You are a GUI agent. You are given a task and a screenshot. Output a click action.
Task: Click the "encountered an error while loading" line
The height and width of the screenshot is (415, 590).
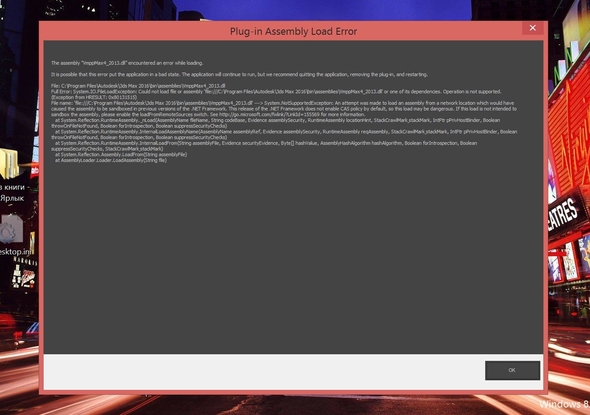[x=127, y=63]
